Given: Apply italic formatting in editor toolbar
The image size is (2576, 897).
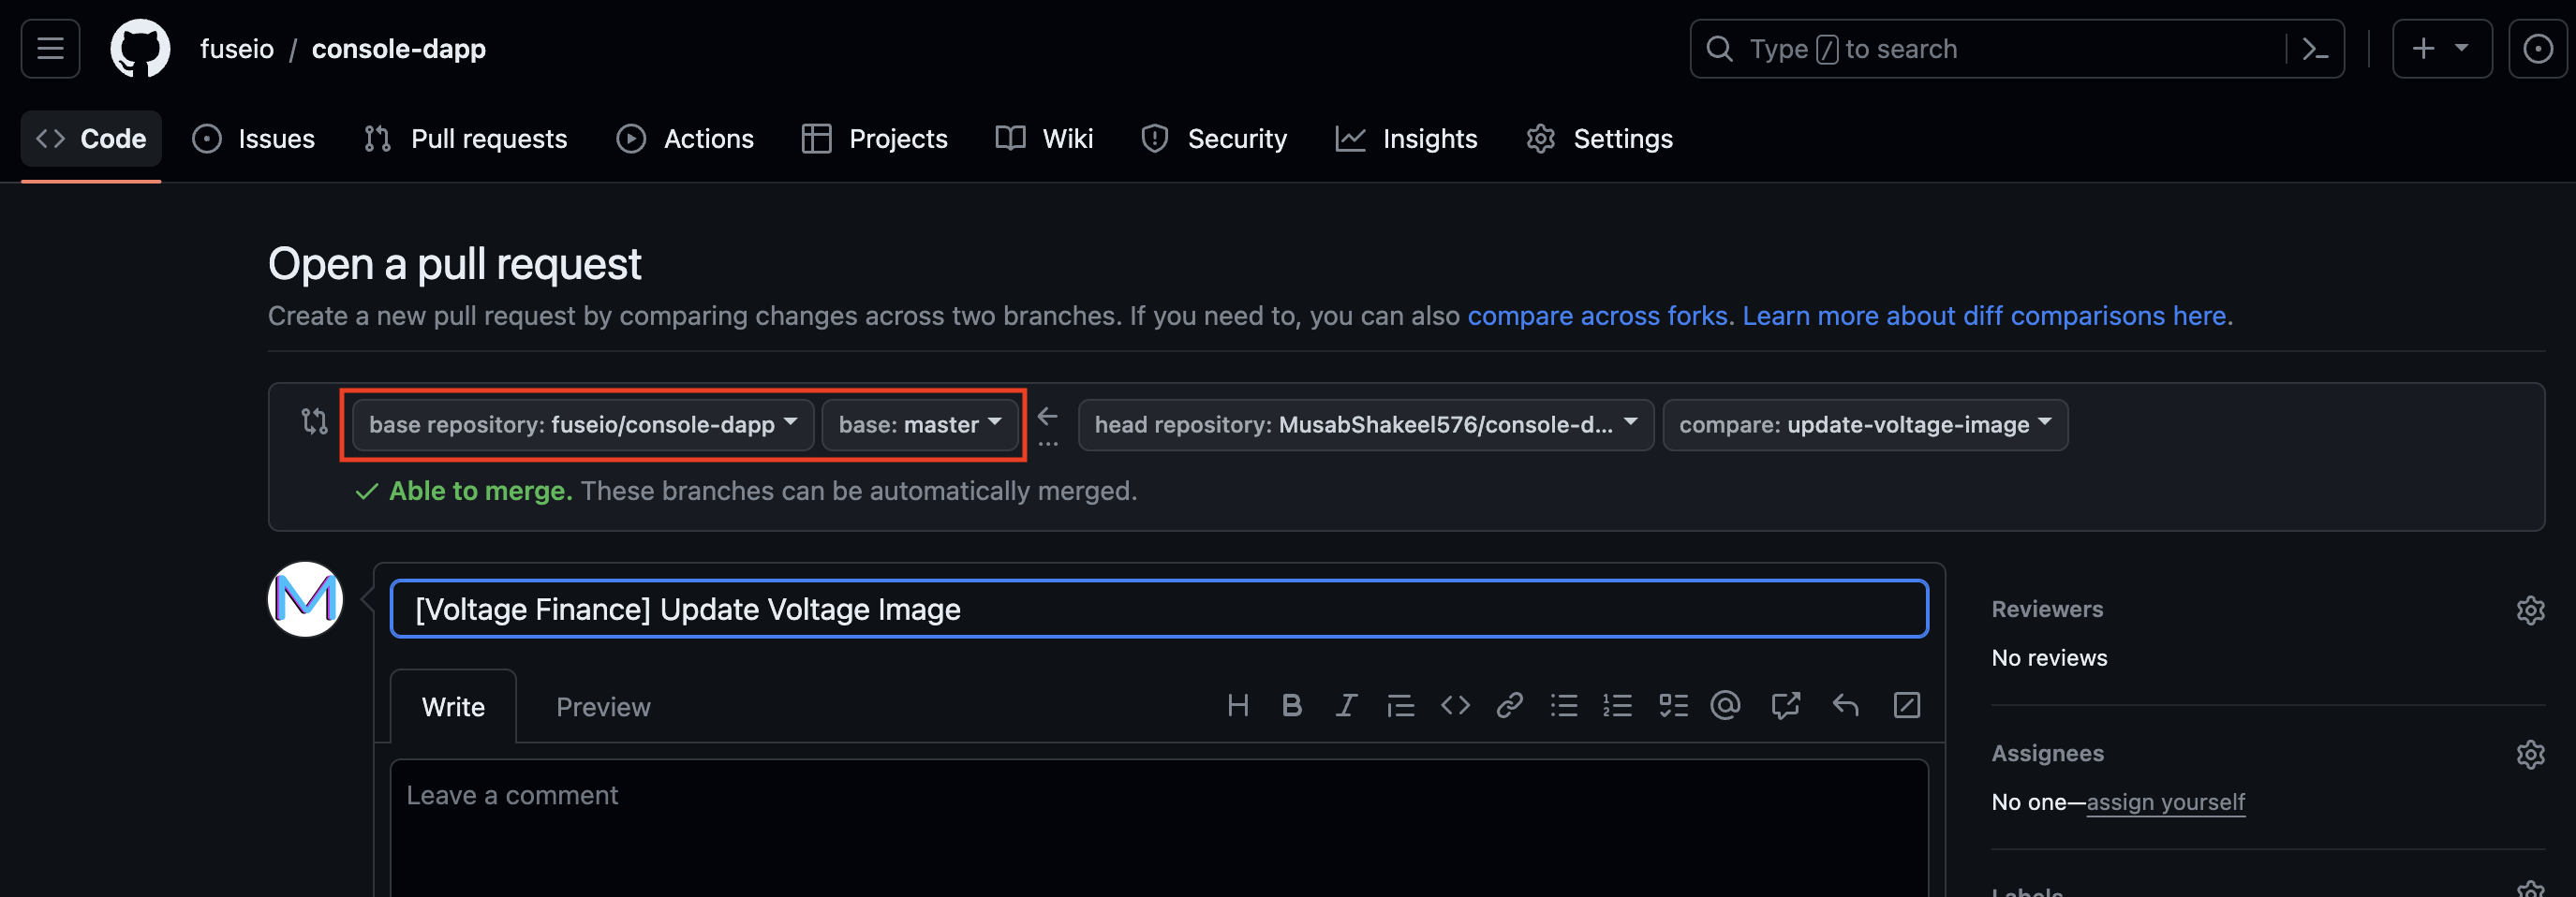Looking at the screenshot, I should tap(1346, 706).
